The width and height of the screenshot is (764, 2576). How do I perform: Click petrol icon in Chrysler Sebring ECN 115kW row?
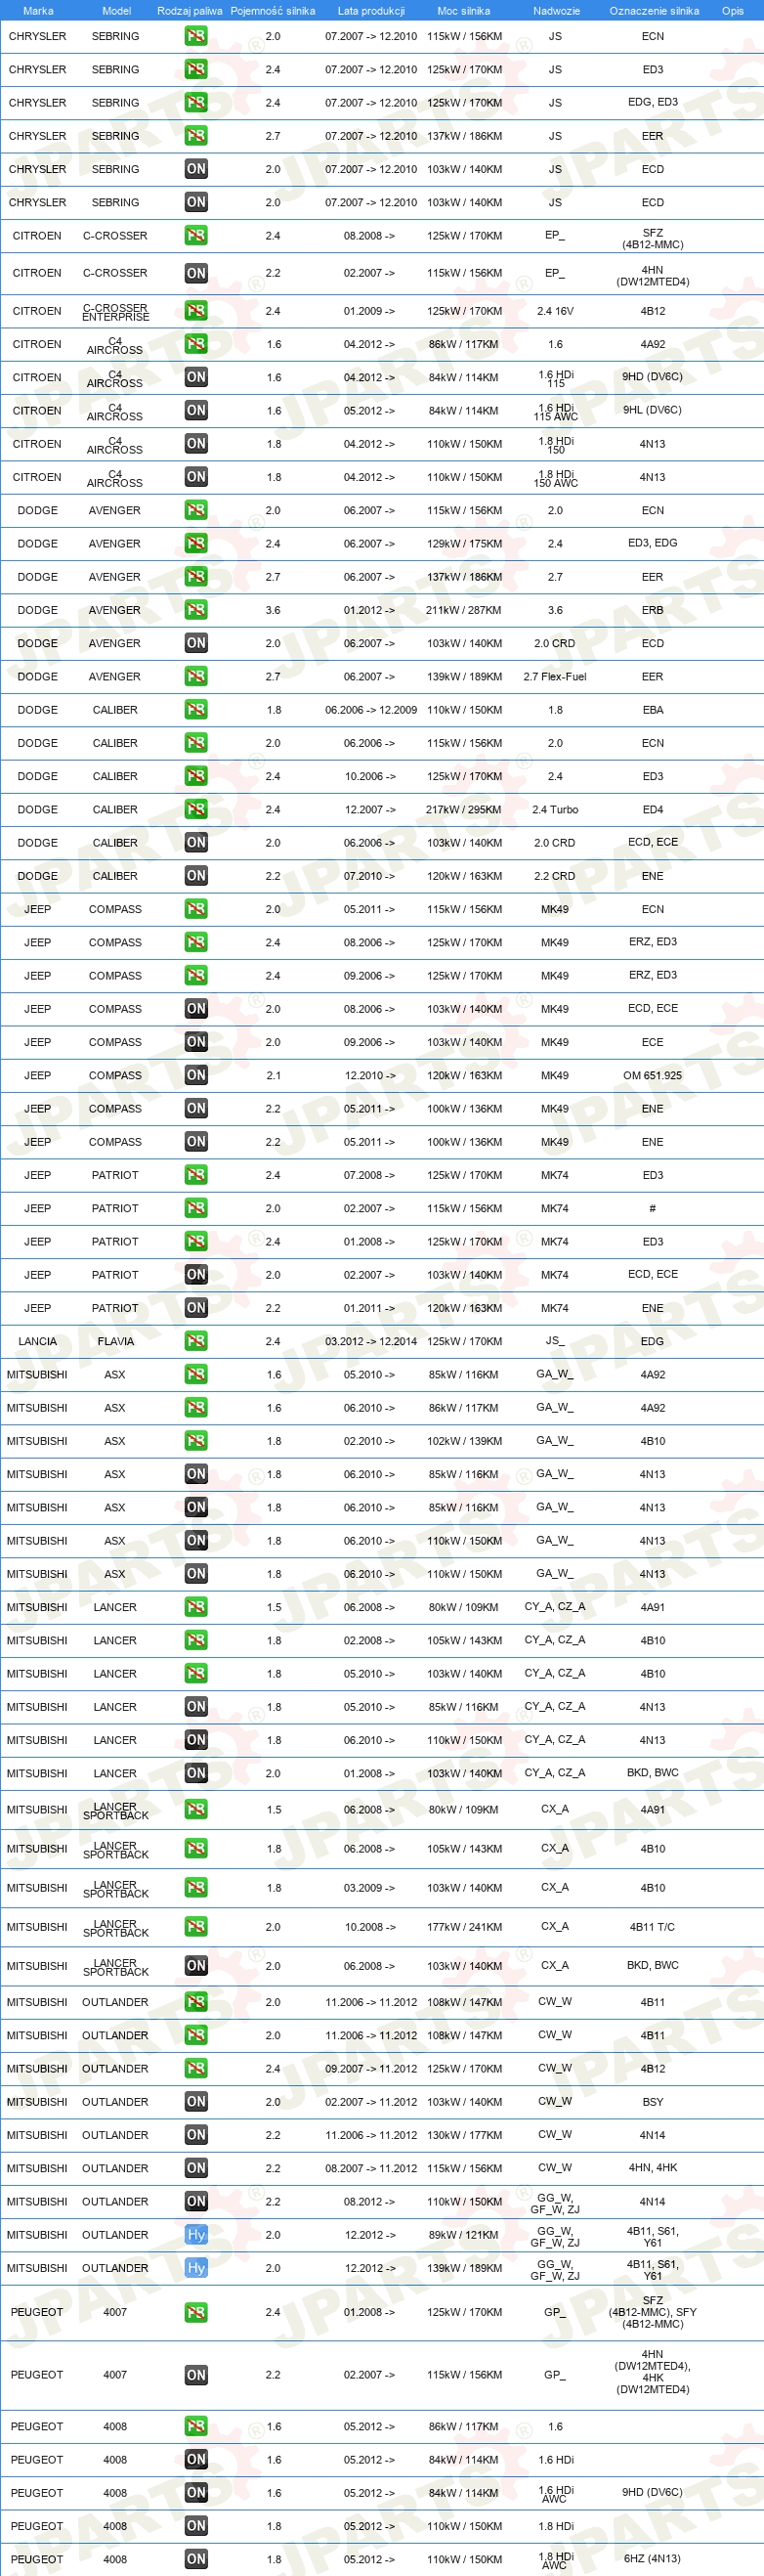pyautogui.click(x=196, y=36)
